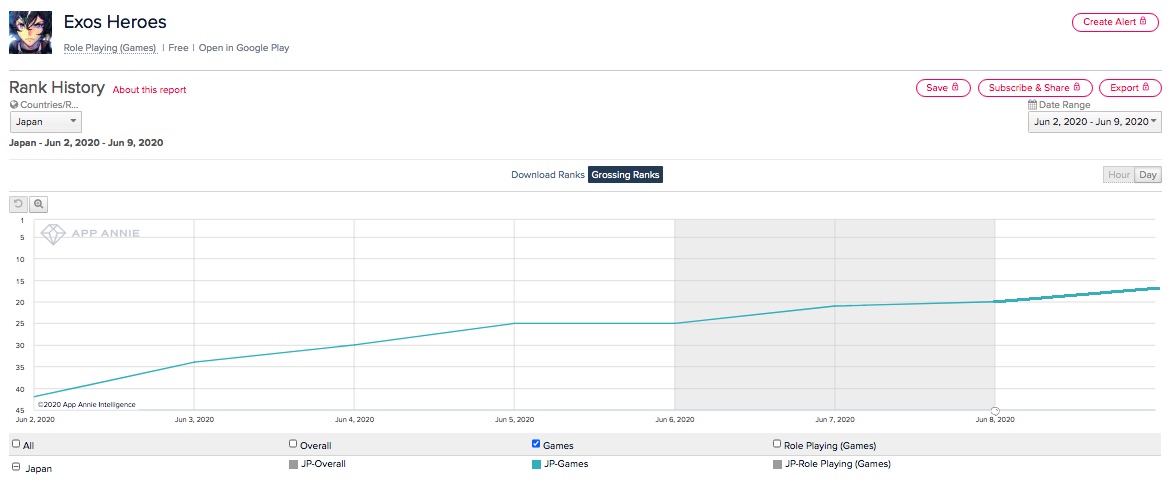1170x483 pixels.
Task: Open the Jun 2 - Jun 9 date range dropdown
Action: tap(1095, 122)
